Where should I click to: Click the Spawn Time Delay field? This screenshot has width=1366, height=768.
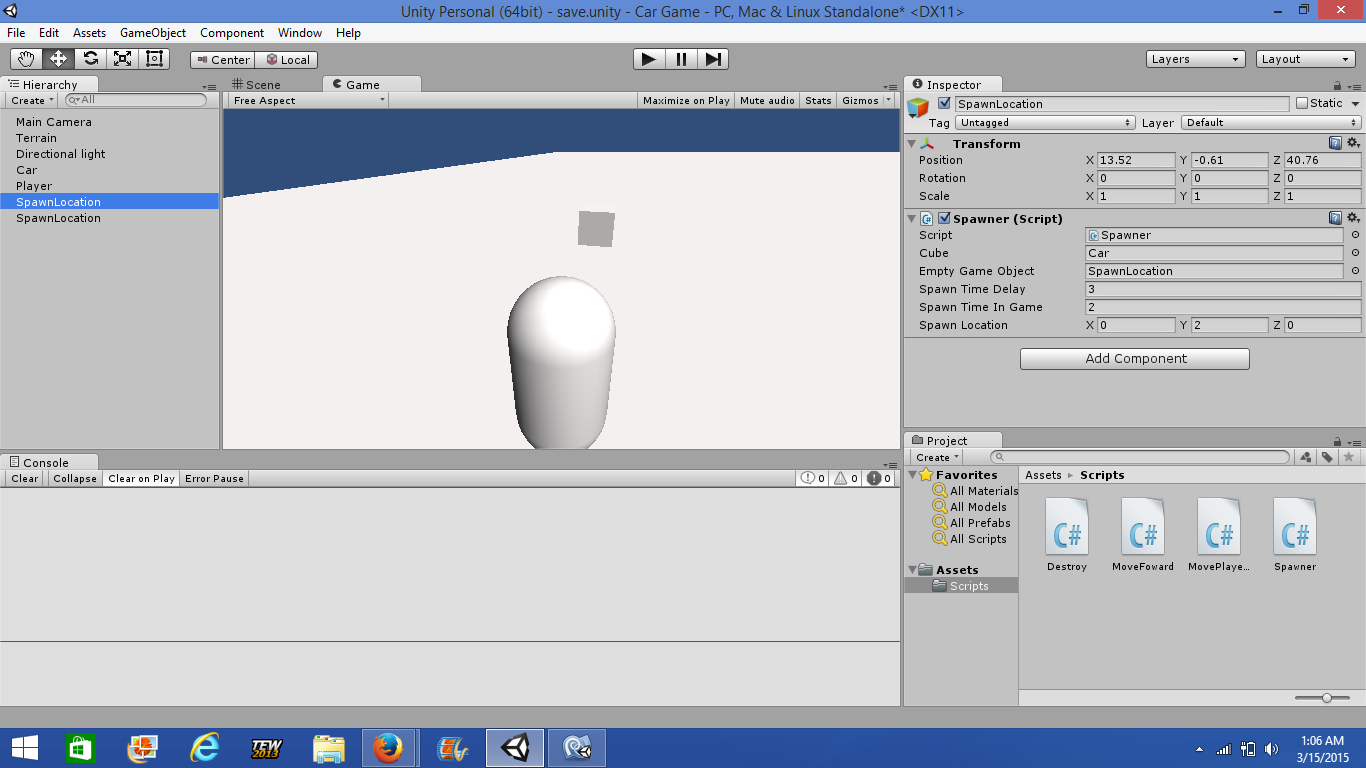(x=1223, y=289)
